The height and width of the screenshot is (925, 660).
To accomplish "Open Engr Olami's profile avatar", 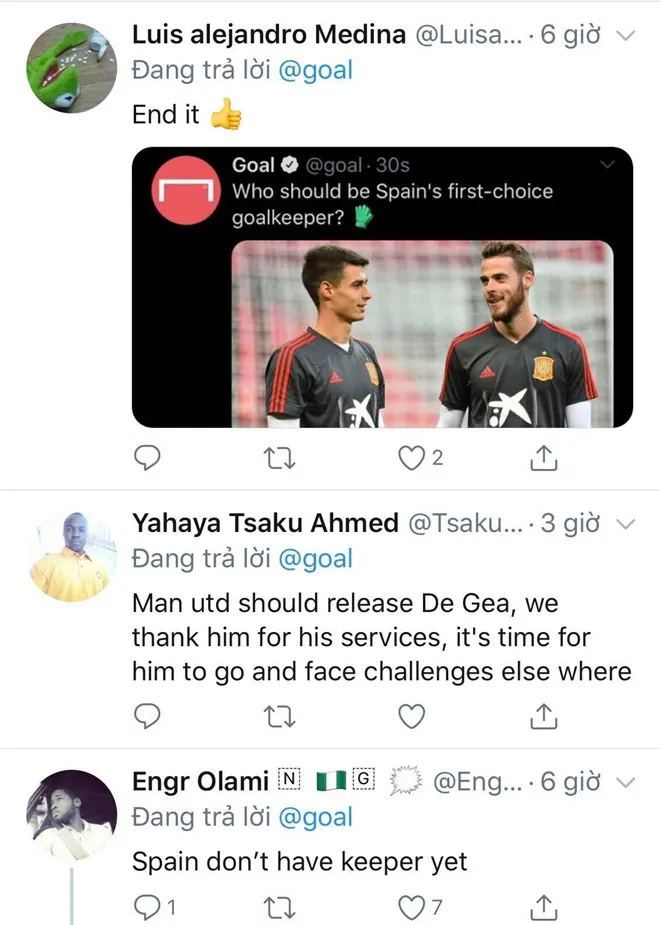I will 72,815.
